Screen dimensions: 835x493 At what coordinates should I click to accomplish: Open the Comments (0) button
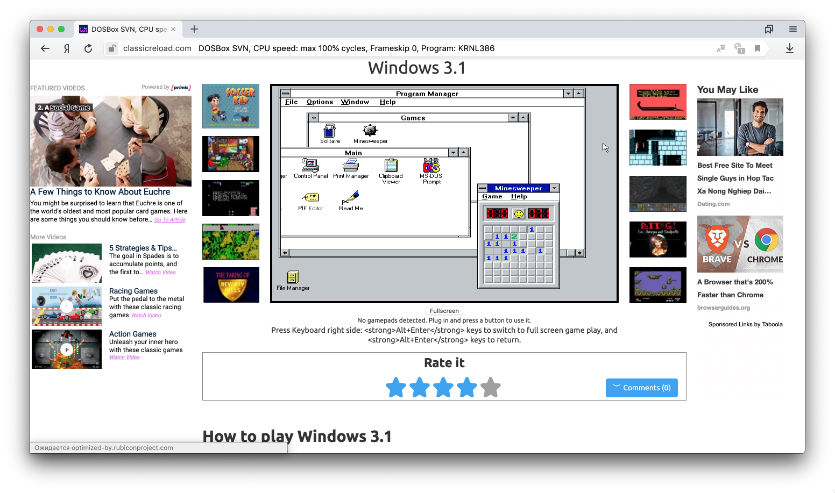pos(642,388)
